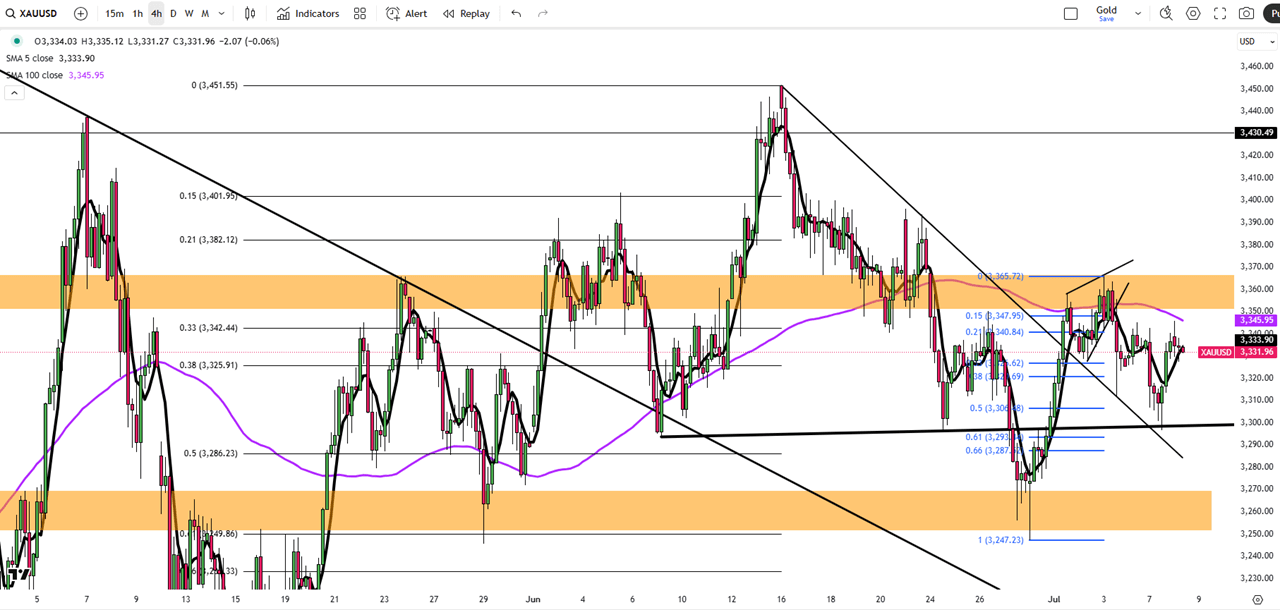
Task: Click the undo arrow
Action: point(516,14)
